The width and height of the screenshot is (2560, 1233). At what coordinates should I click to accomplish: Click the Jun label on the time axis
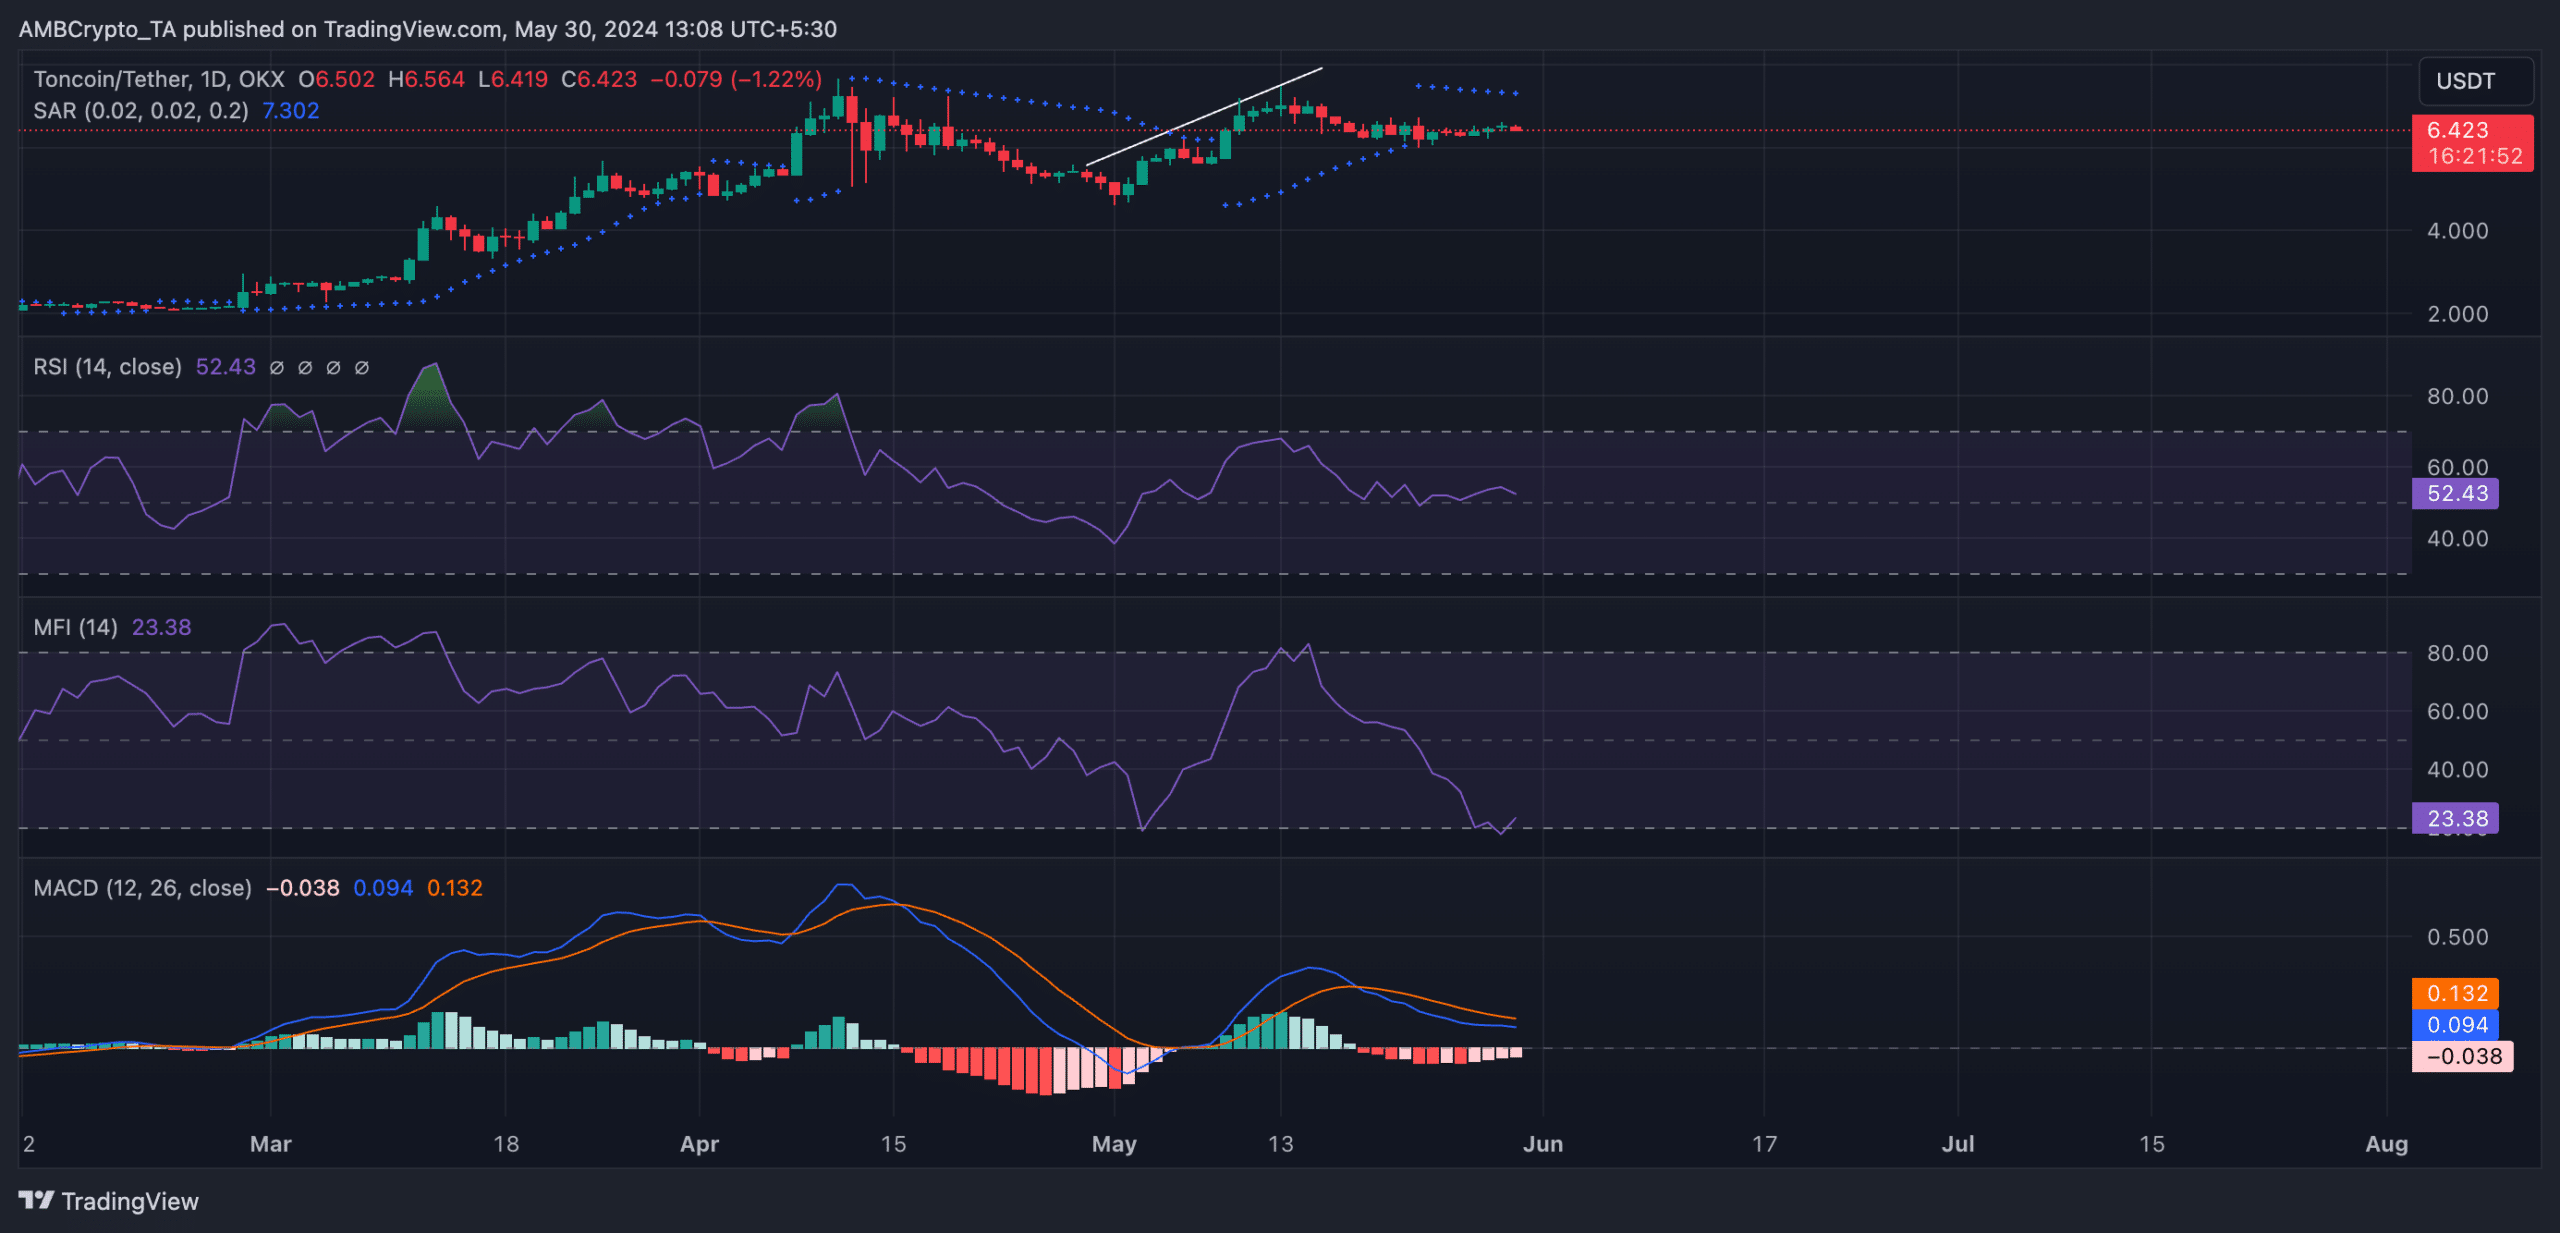[1543, 1144]
